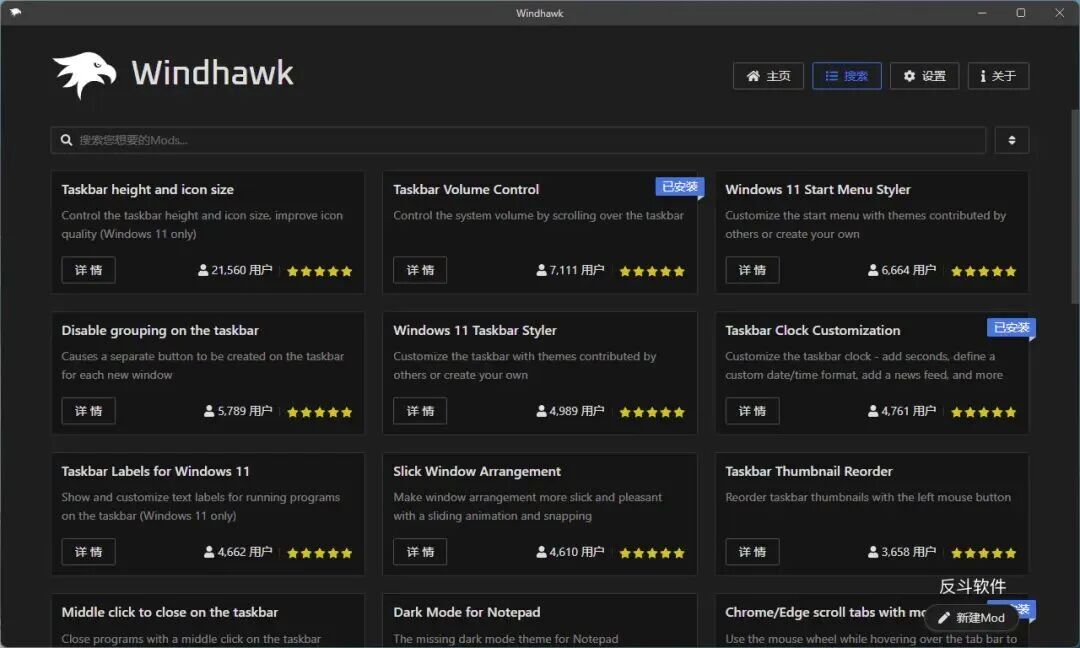Image resolution: width=1080 pixels, height=648 pixels.
Task: Open the 关于 about tab
Action: point(998,76)
